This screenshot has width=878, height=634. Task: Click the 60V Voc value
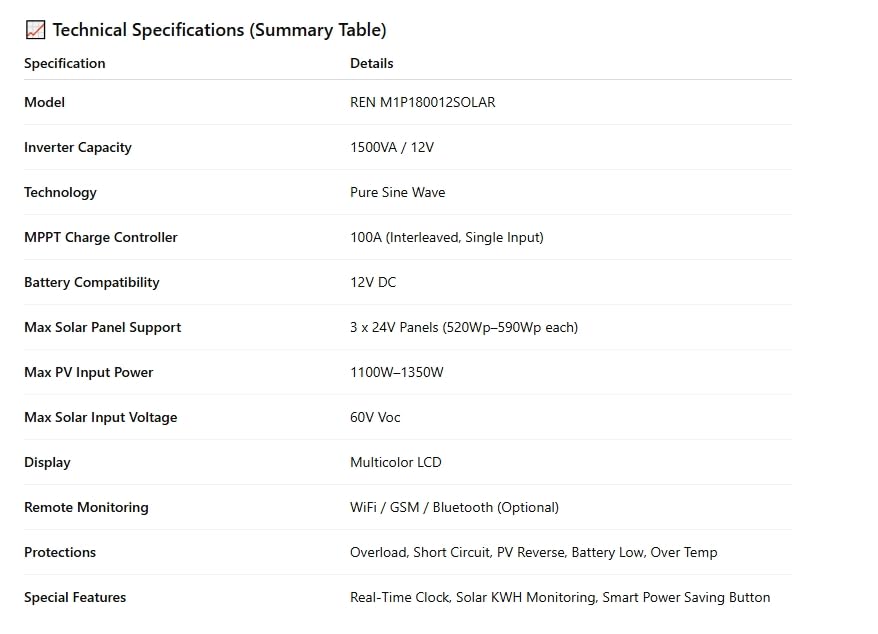(x=375, y=417)
